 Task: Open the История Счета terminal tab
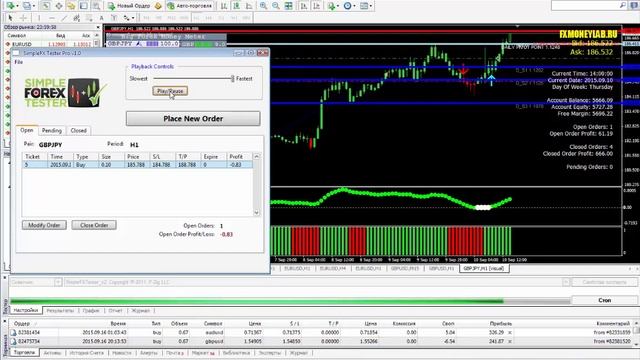[86, 353]
